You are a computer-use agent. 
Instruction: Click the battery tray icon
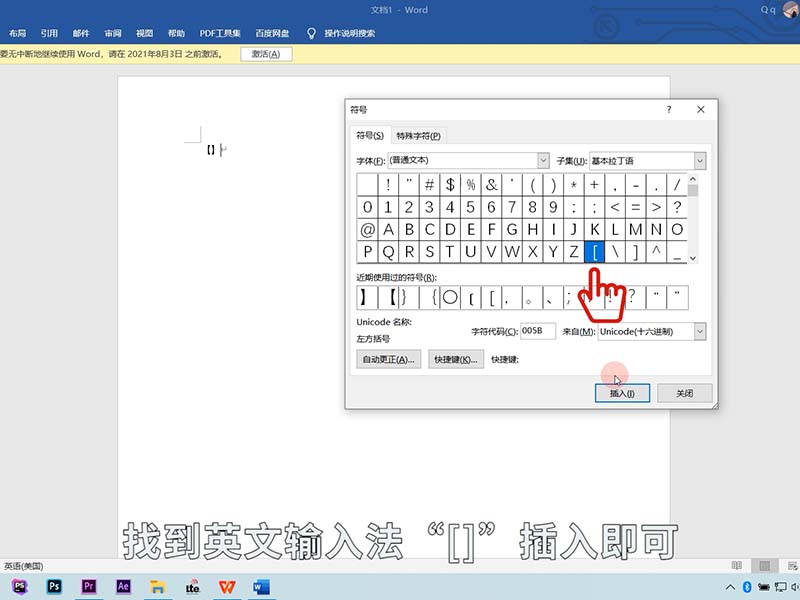click(764, 587)
